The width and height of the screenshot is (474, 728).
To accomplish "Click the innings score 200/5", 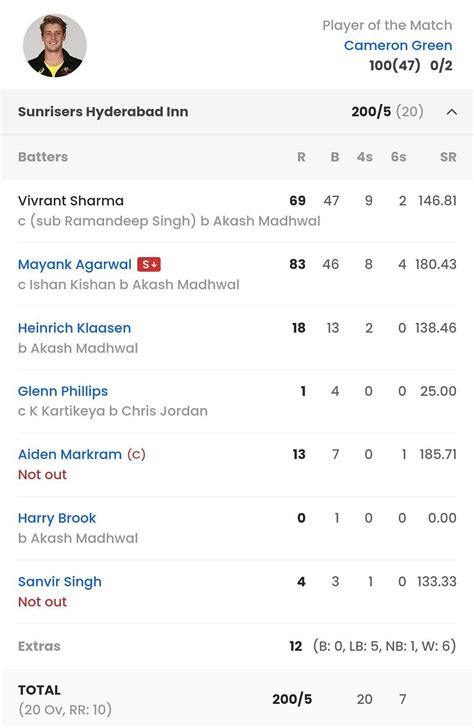I will pyautogui.click(x=371, y=112).
